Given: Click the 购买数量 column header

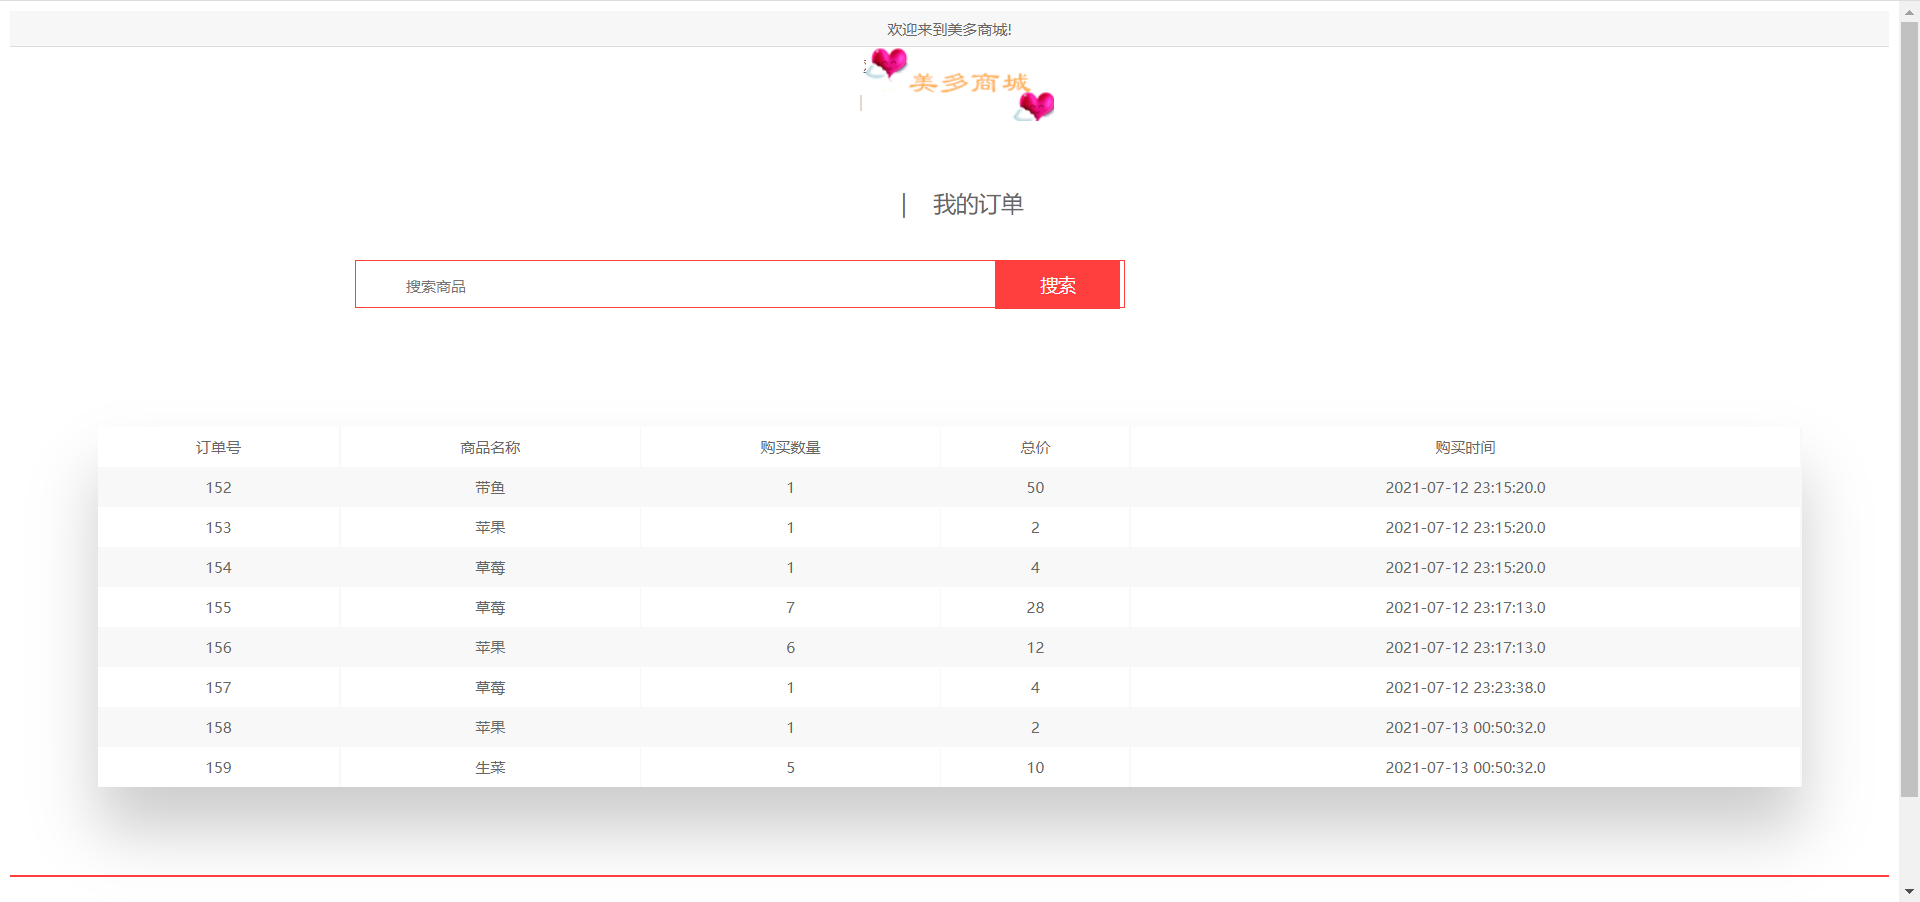Looking at the screenshot, I should (x=790, y=447).
